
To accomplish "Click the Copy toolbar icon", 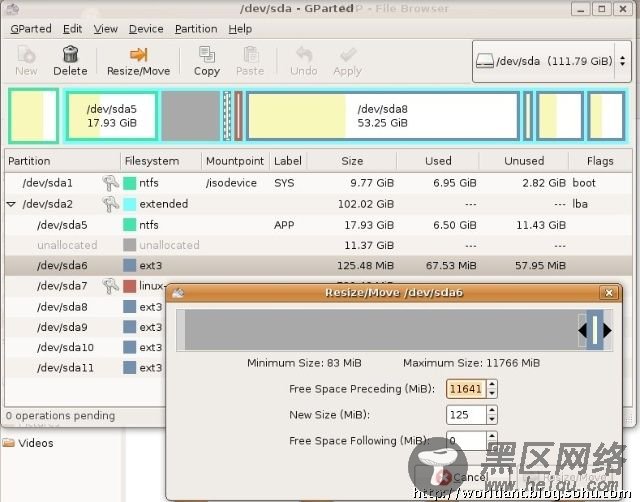I will click(207, 54).
